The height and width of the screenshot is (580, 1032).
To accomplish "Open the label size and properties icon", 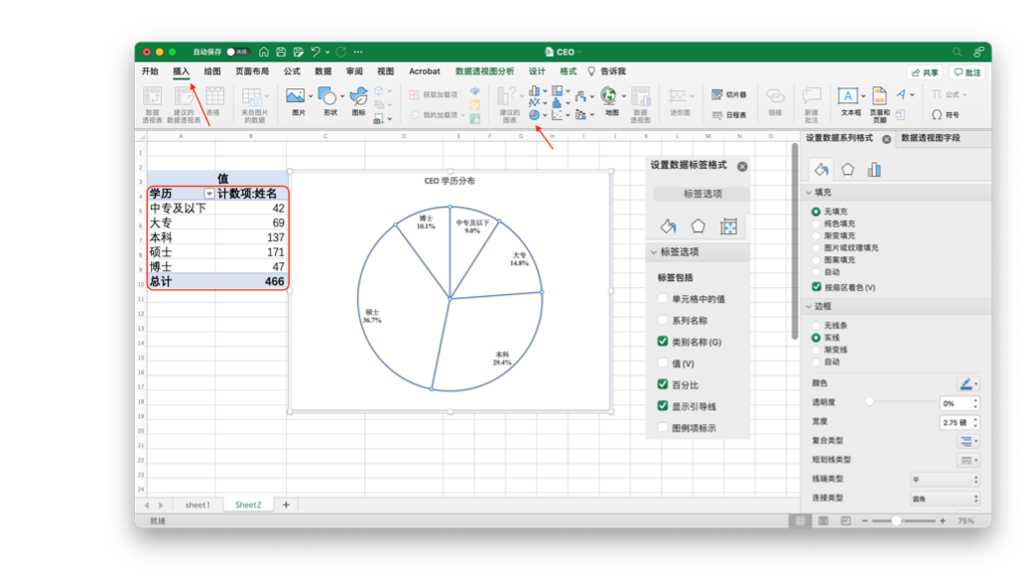I will (x=729, y=227).
